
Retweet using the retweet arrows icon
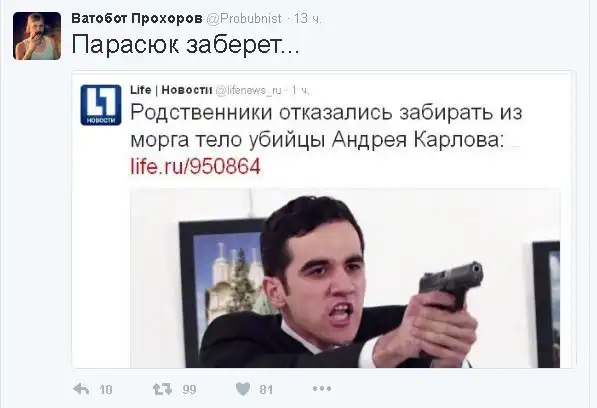pos(163,389)
